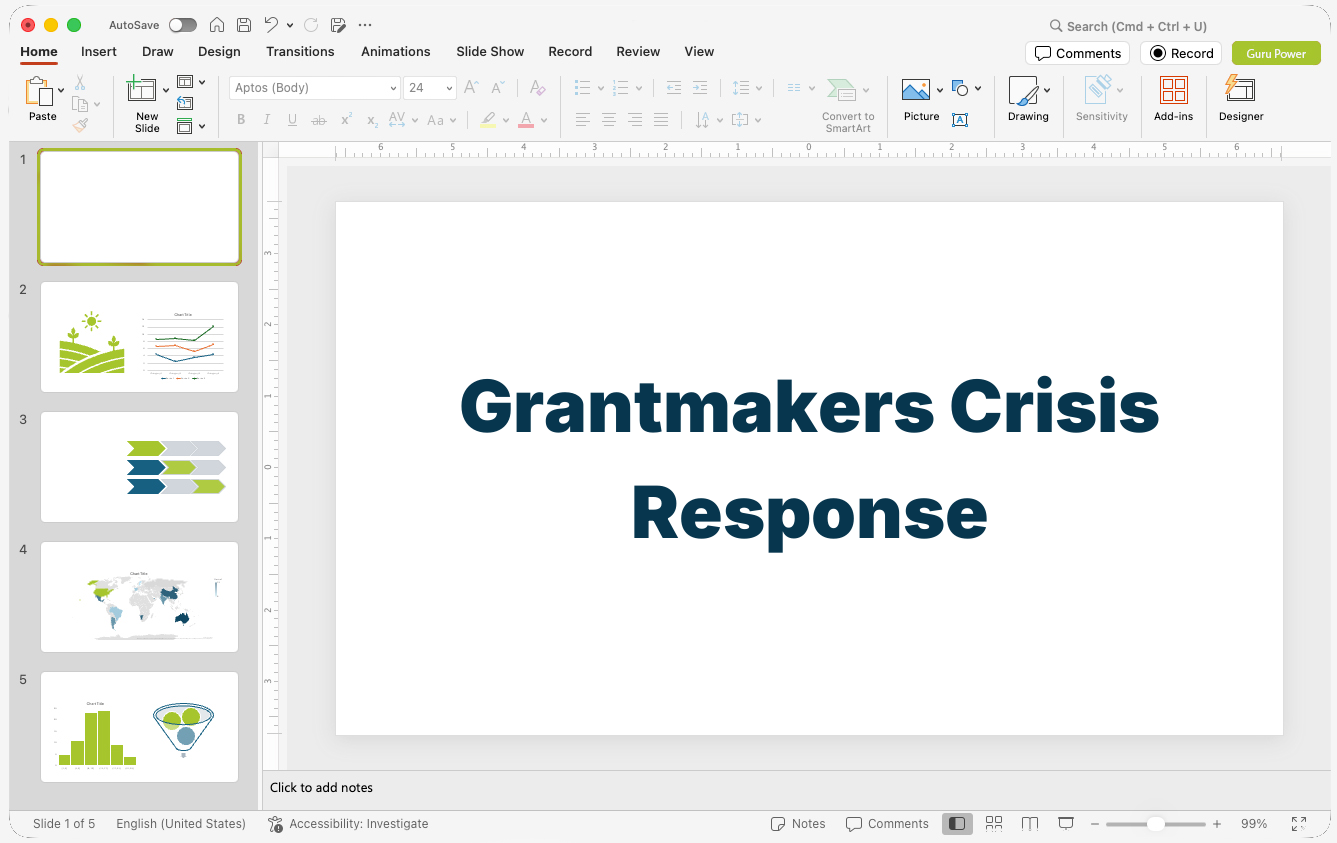1337x843 pixels.
Task: Toggle the AutoSave switch
Action: 183,25
